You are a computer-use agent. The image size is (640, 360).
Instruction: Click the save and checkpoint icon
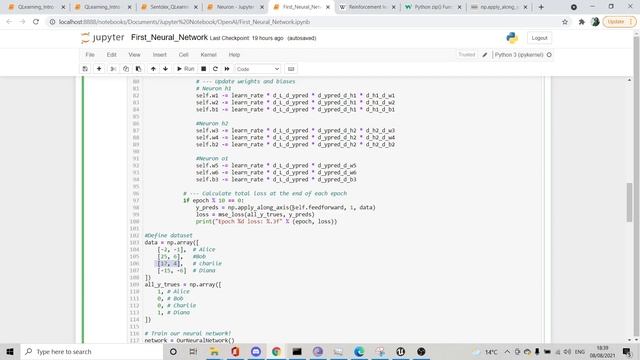click(85, 69)
